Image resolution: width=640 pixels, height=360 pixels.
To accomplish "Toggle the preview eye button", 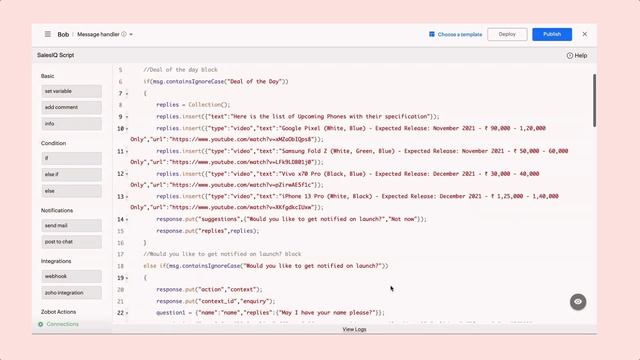I will 578,302.
